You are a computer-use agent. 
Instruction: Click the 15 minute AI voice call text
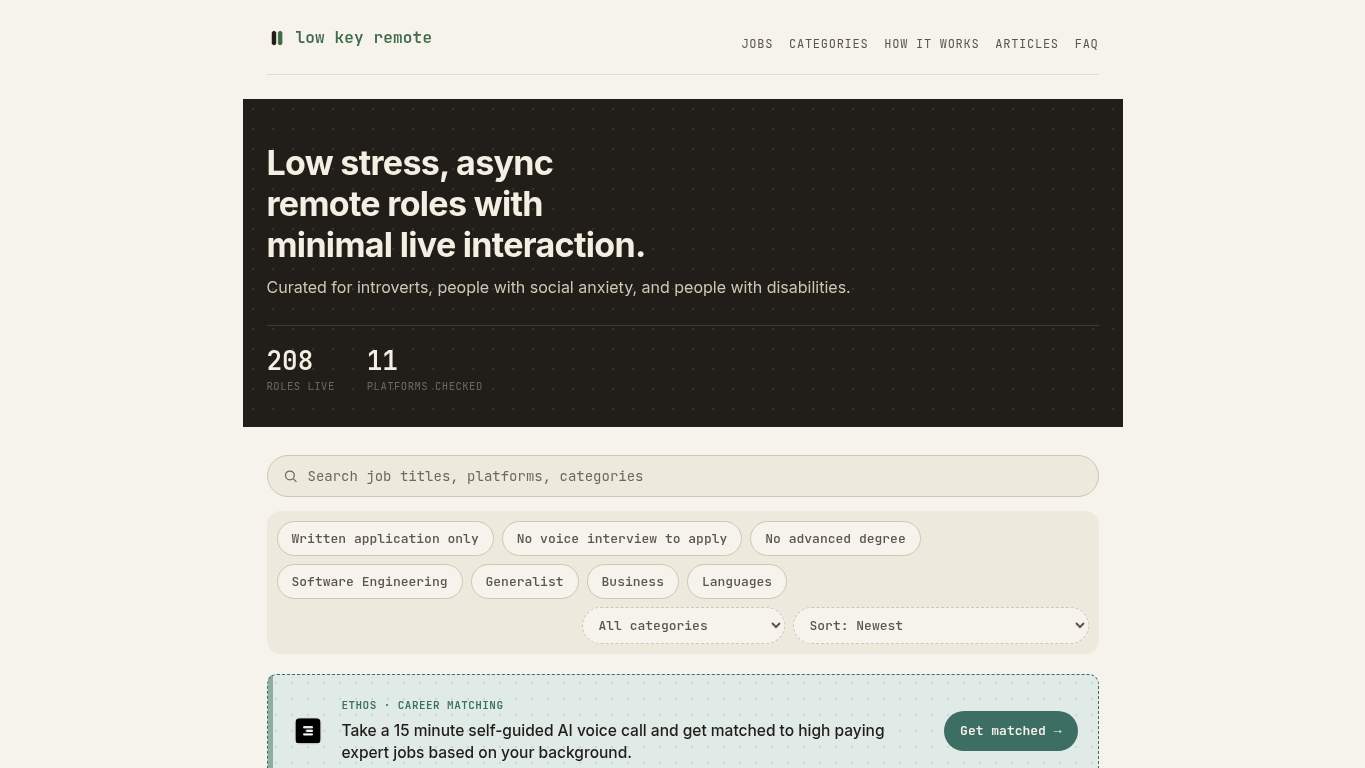click(613, 741)
